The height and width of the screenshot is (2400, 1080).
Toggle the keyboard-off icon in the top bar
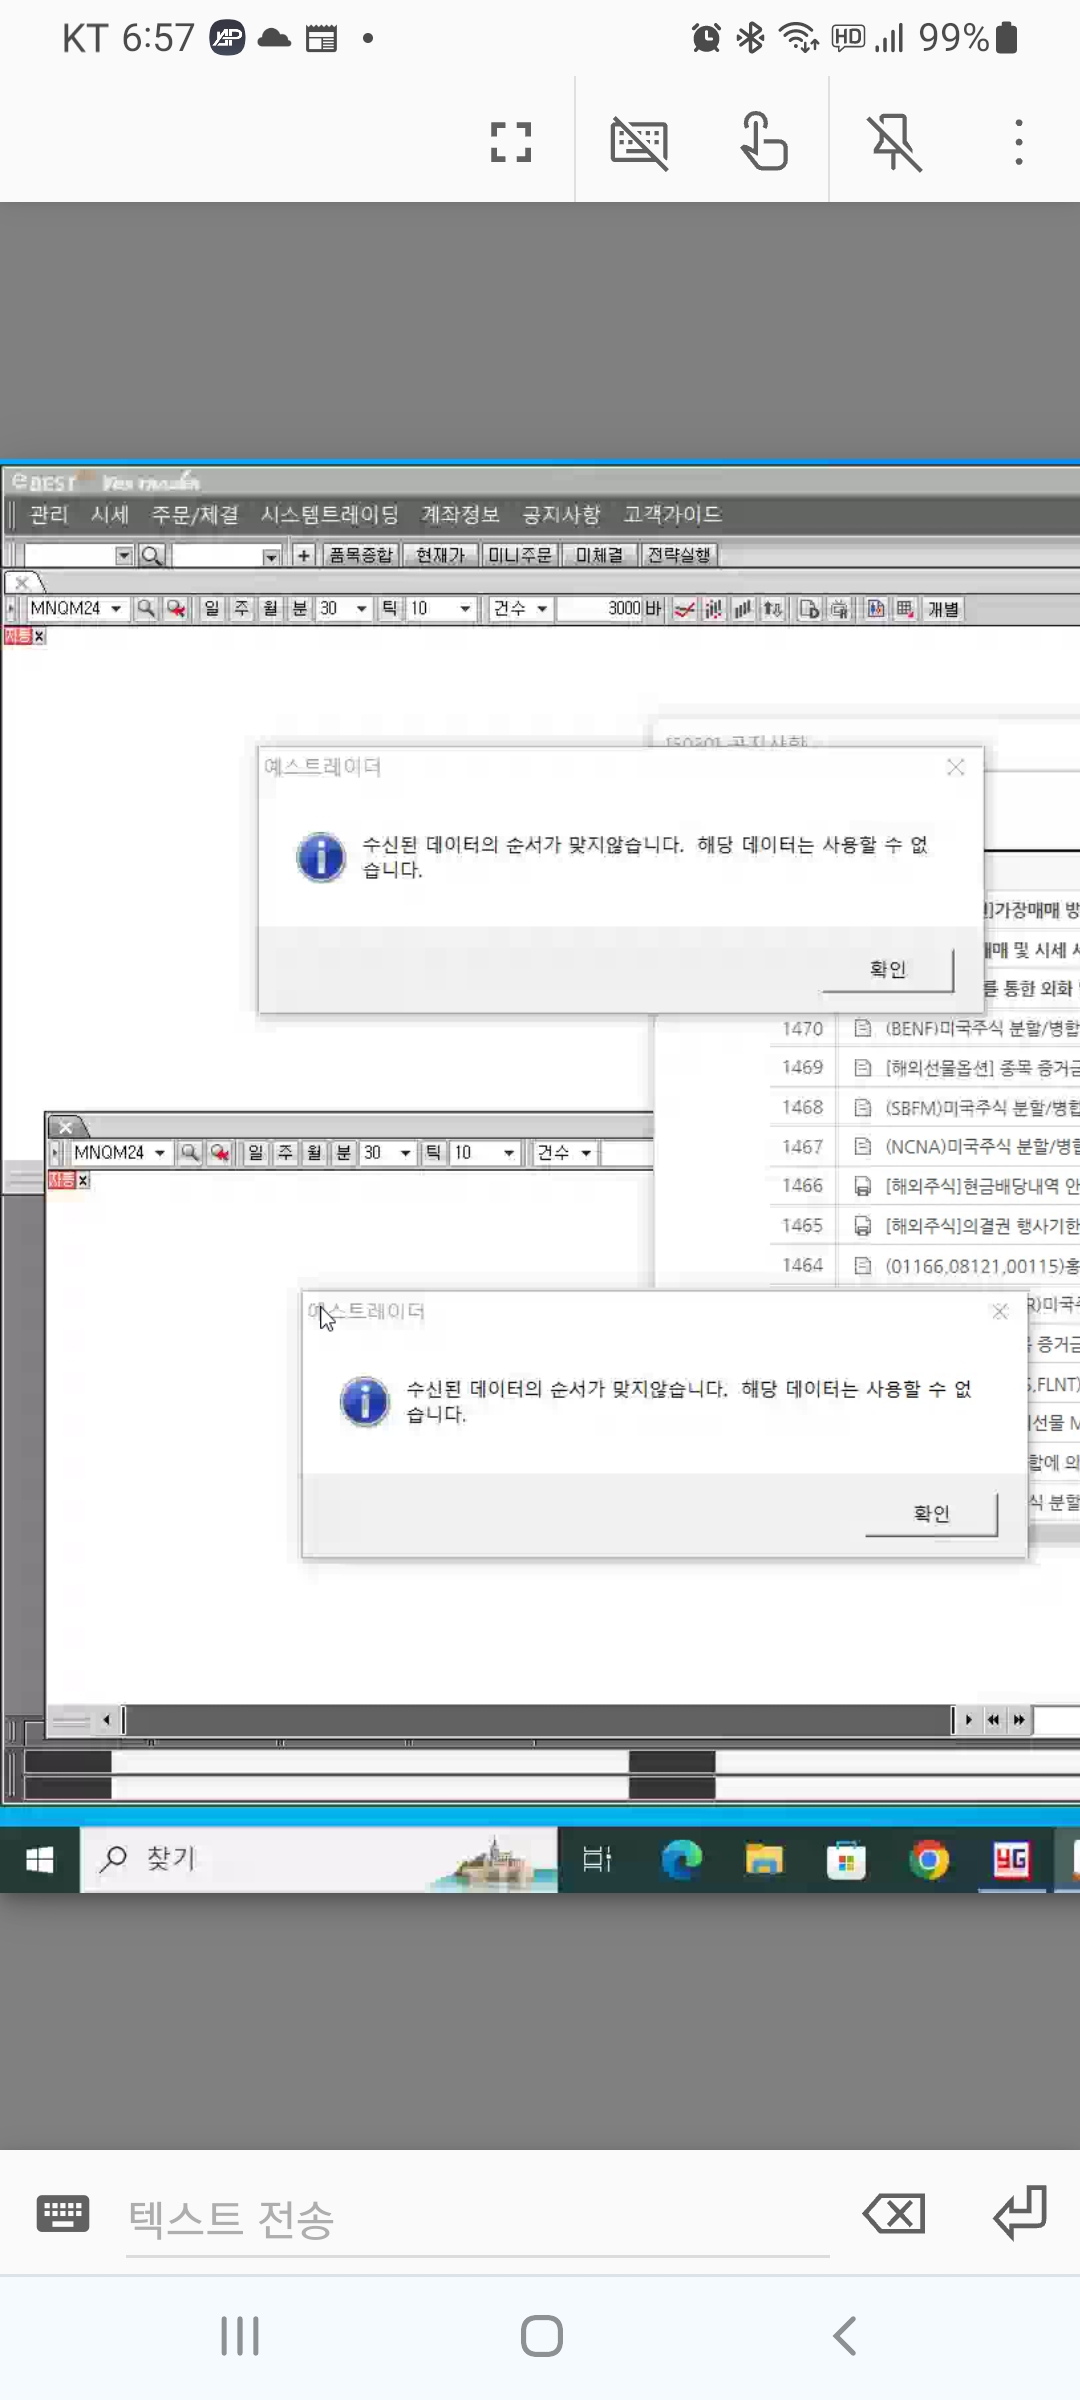point(639,142)
